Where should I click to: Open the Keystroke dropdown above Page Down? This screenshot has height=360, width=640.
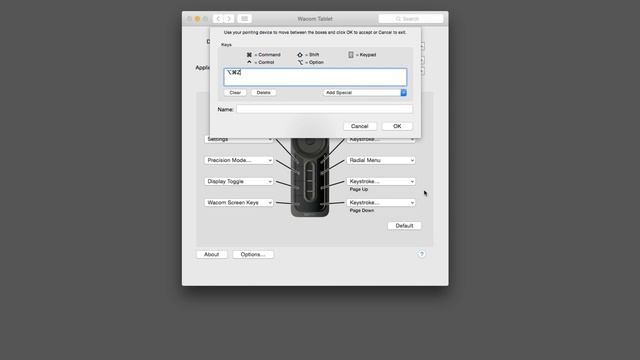click(381, 202)
